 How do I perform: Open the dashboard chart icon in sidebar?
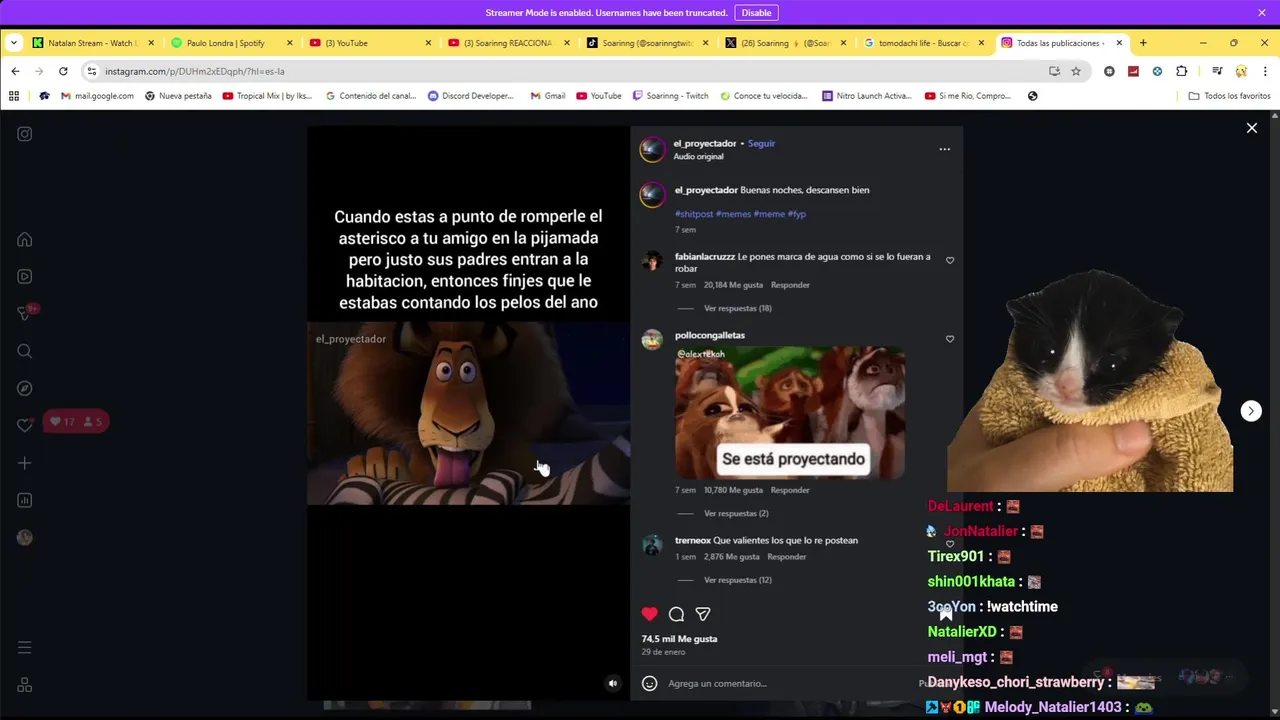[25, 500]
